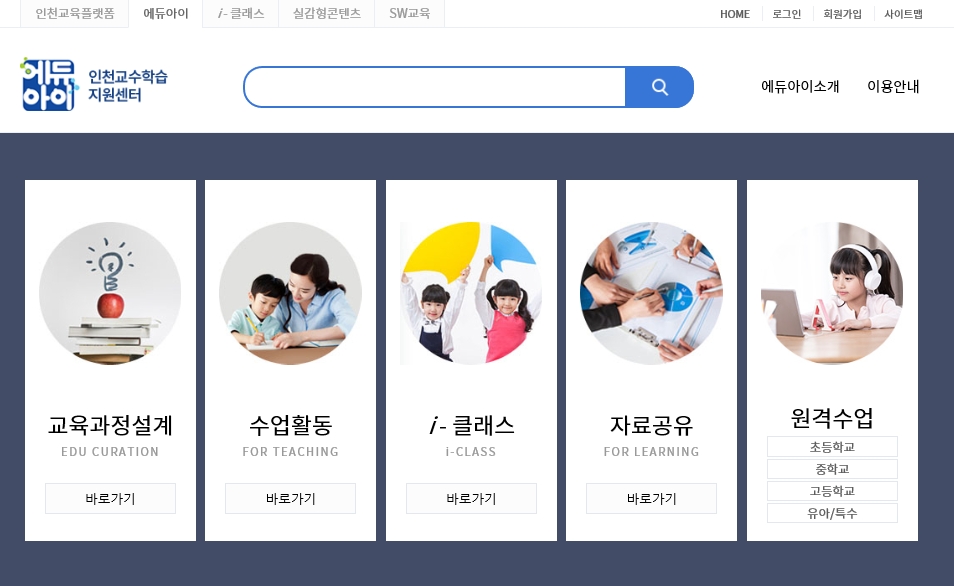Image resolution: width=954 pixels, height=586 pixels.
Task: Open the 사이트맵 link
Action: coord(903,14)
